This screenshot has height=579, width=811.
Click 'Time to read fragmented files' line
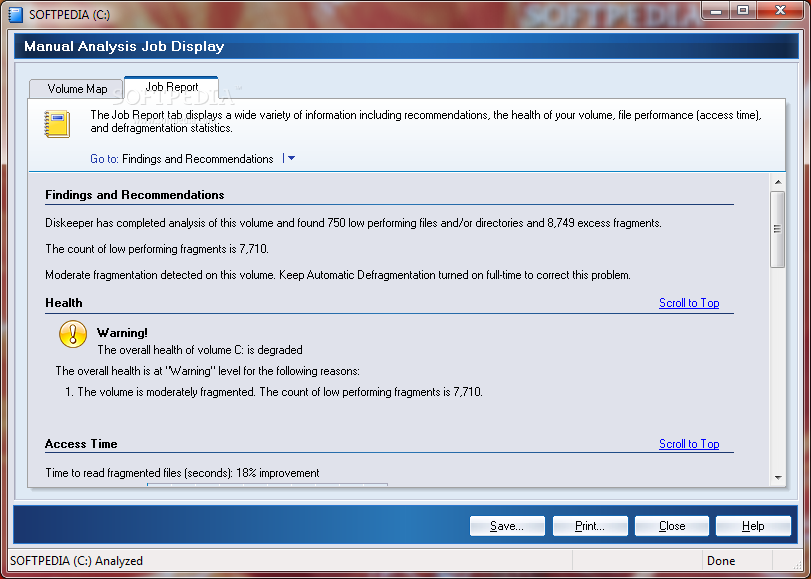182,473
